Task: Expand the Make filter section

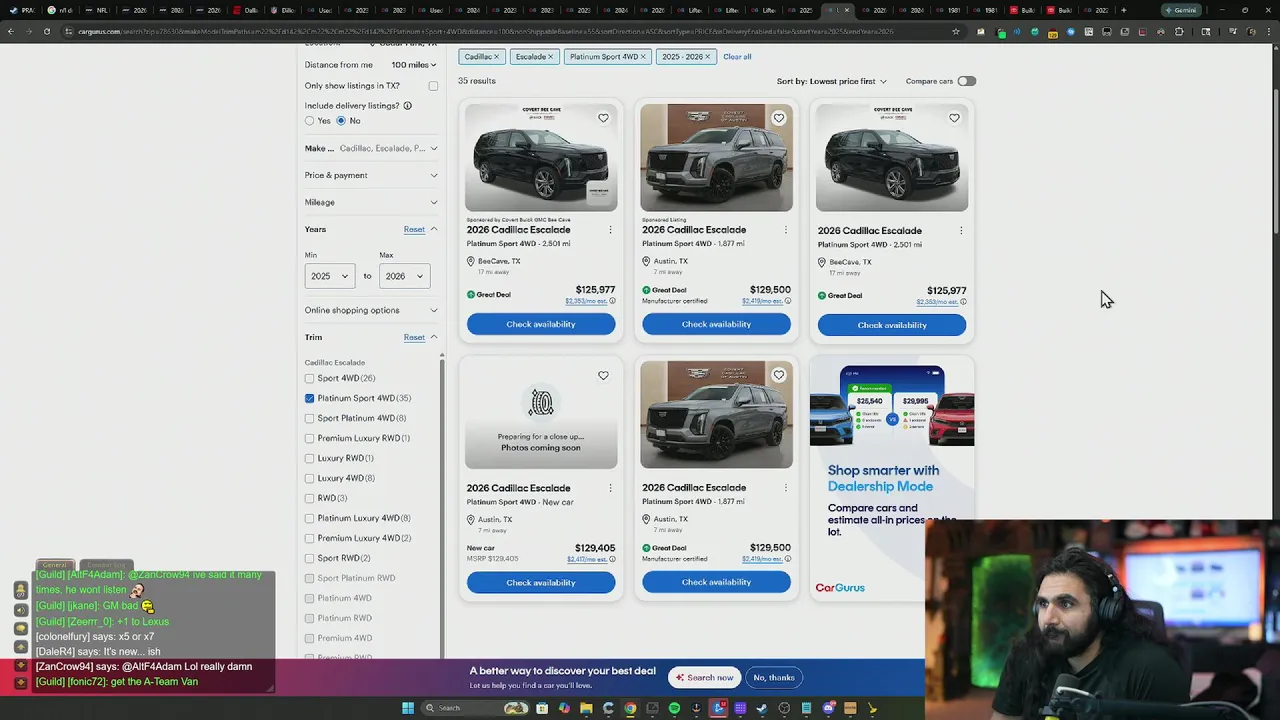Action: (x=371, y=148)
